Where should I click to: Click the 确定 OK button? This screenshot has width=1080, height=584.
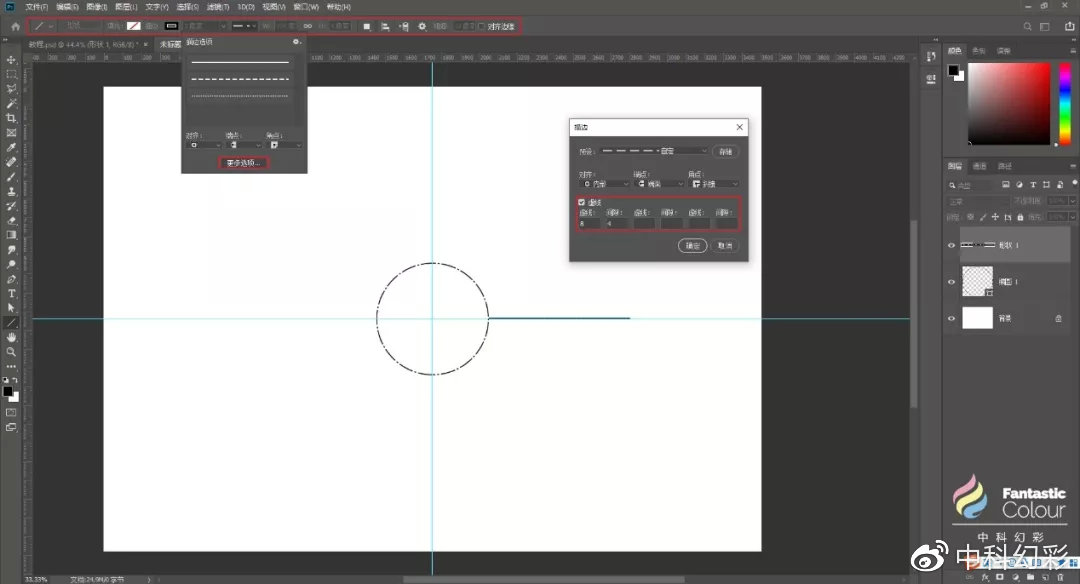692,246
